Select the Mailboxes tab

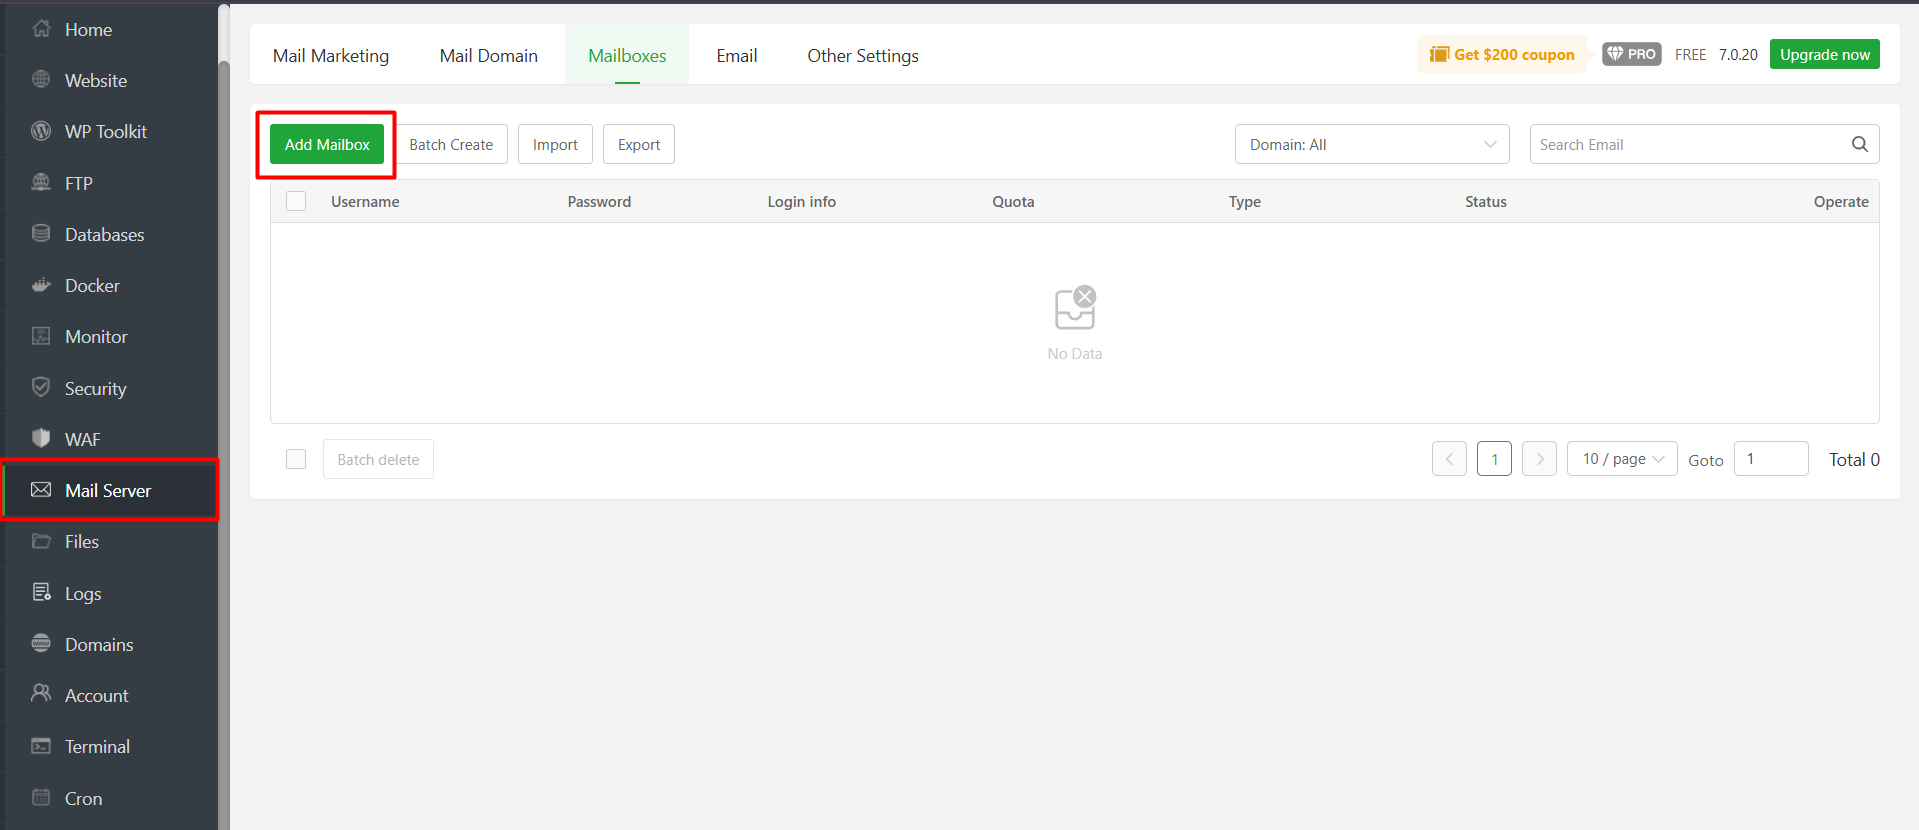627,55
